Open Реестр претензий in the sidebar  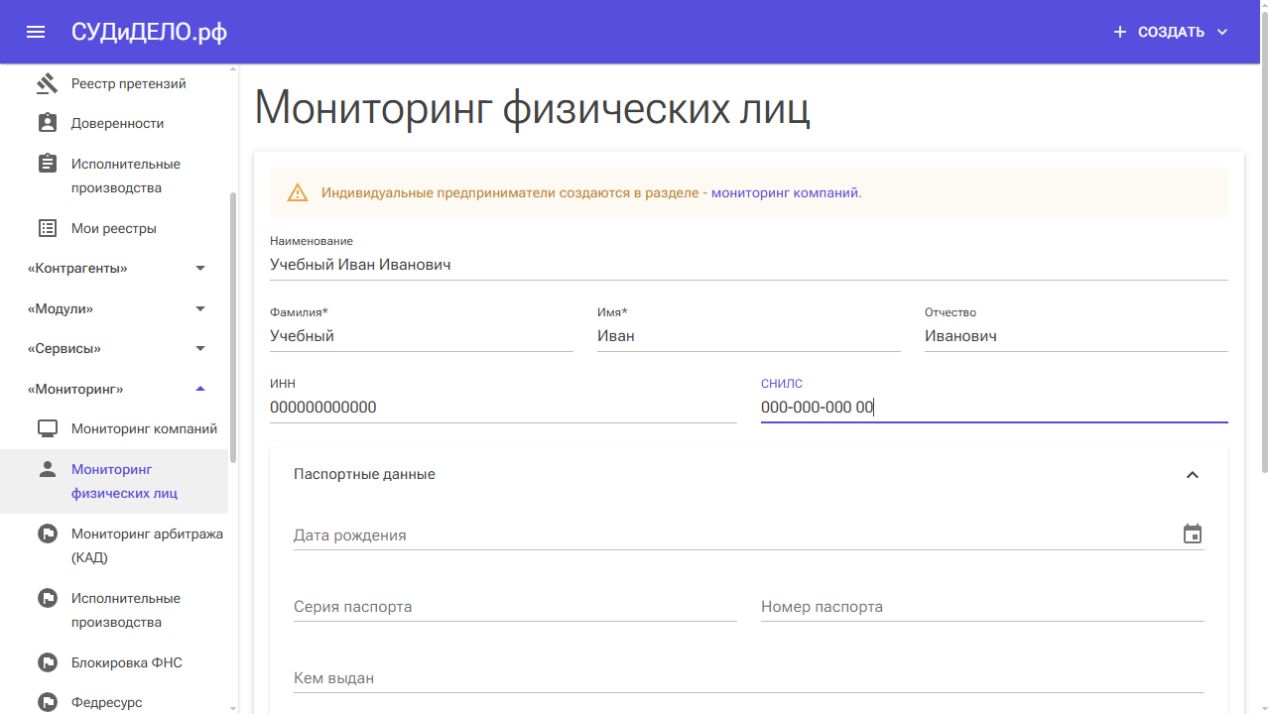click(x=128, y=84)
